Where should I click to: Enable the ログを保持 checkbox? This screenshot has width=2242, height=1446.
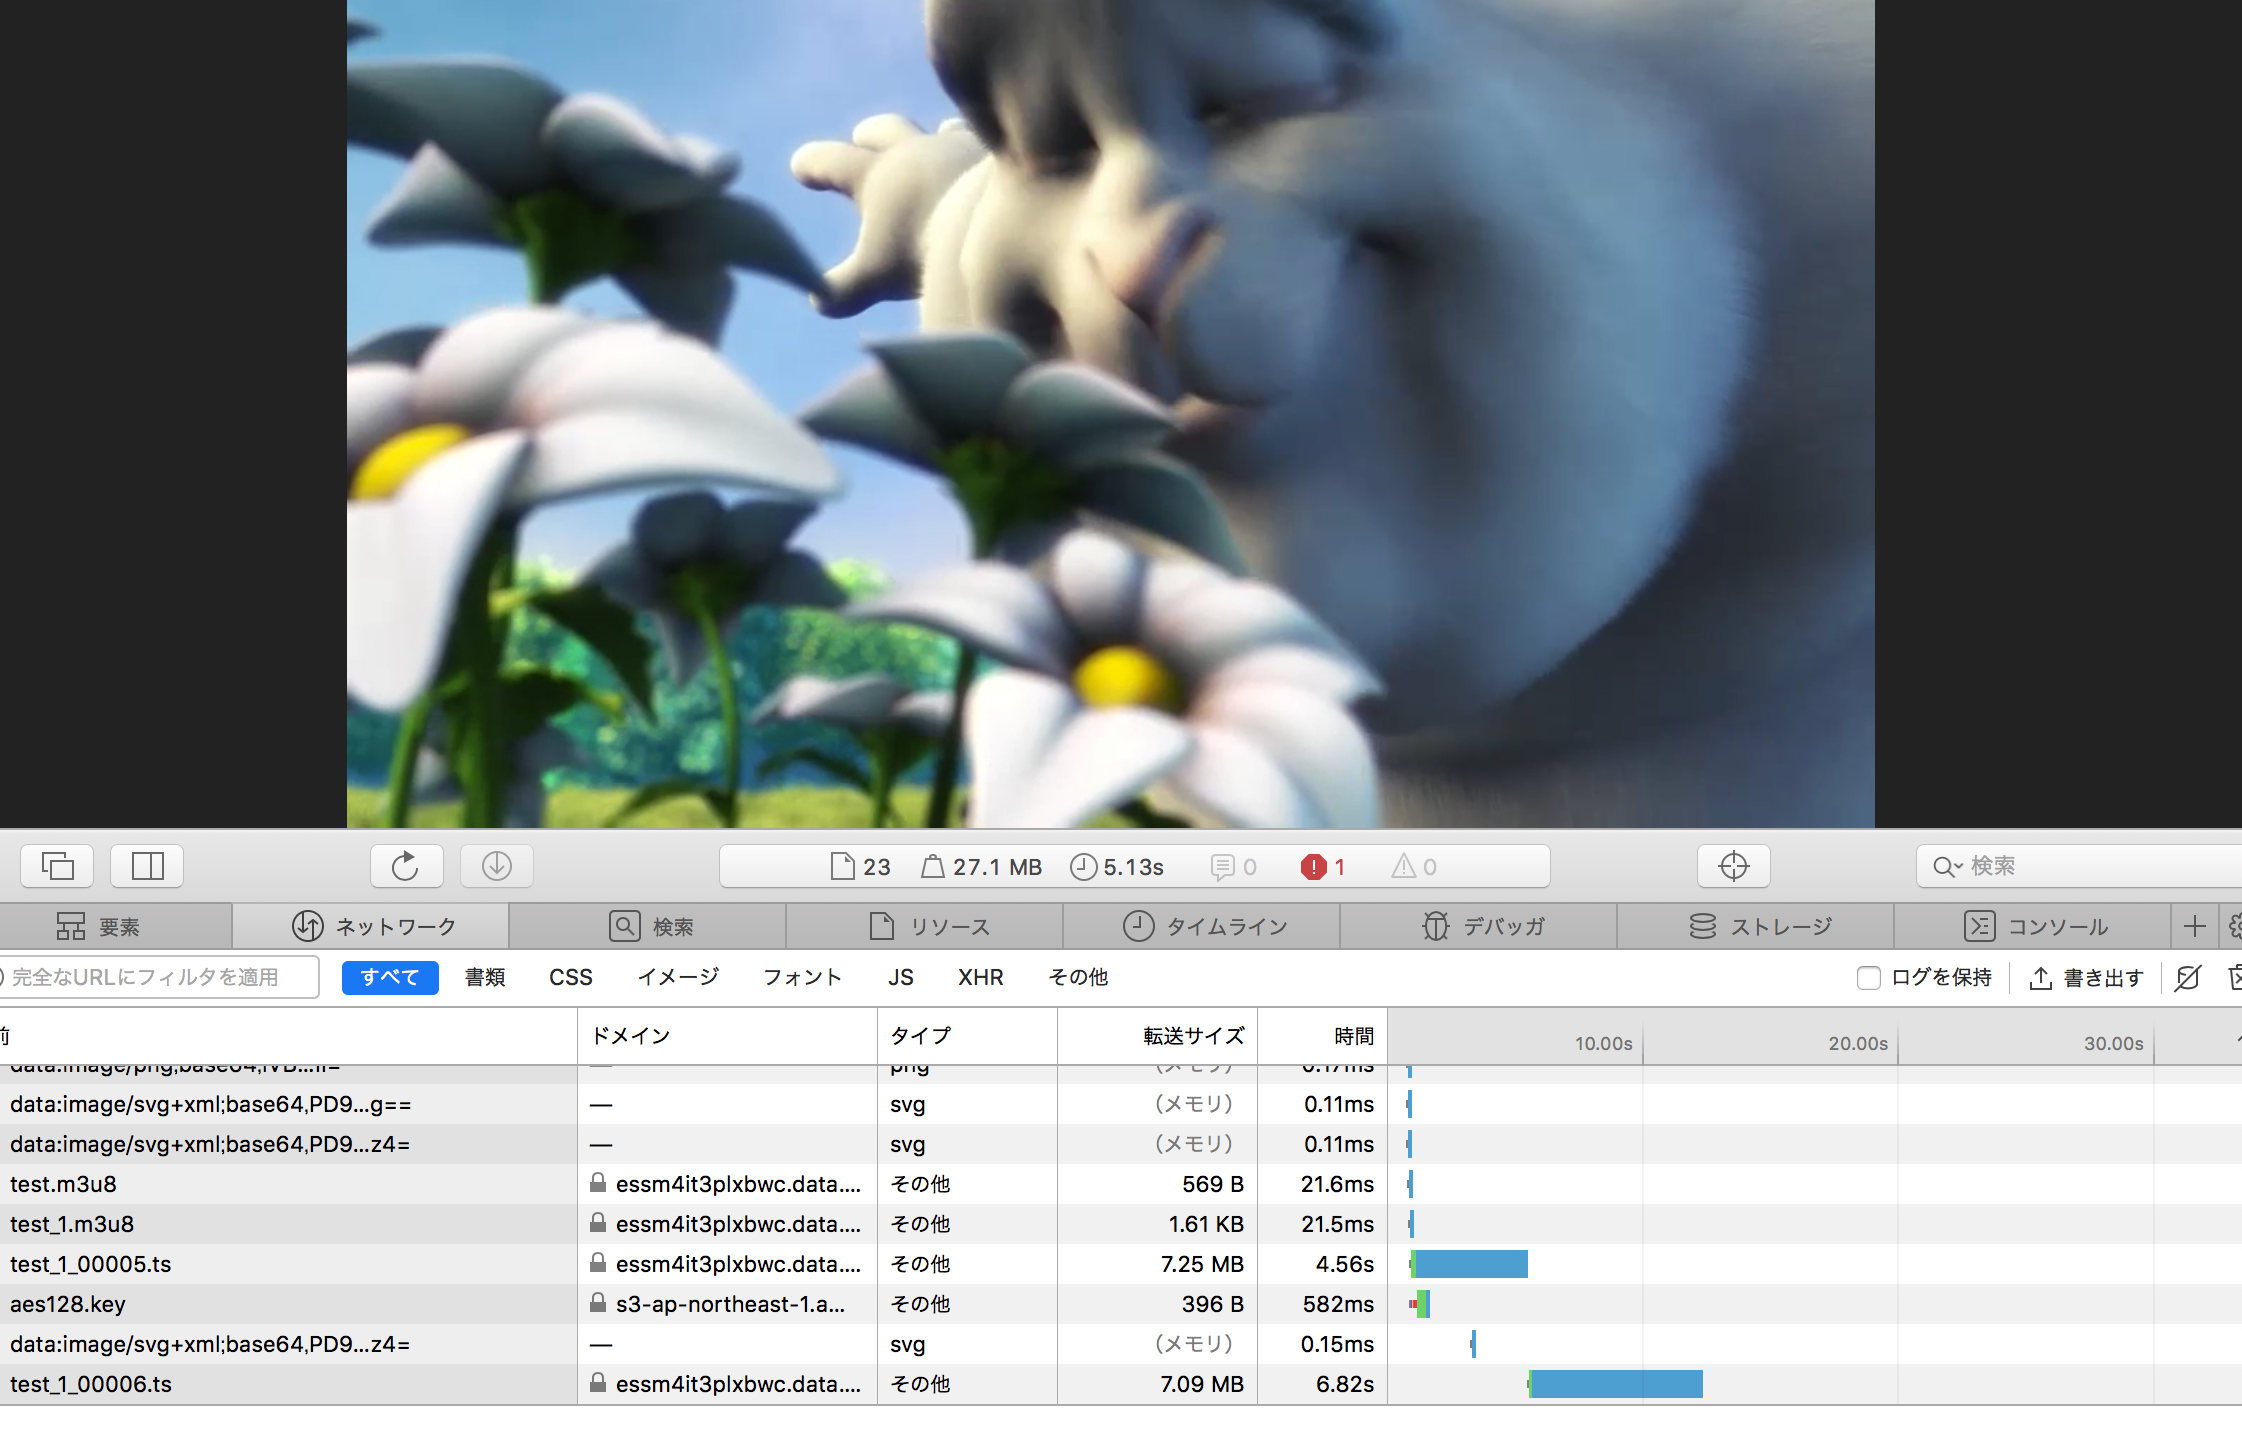pos(1868,978)
